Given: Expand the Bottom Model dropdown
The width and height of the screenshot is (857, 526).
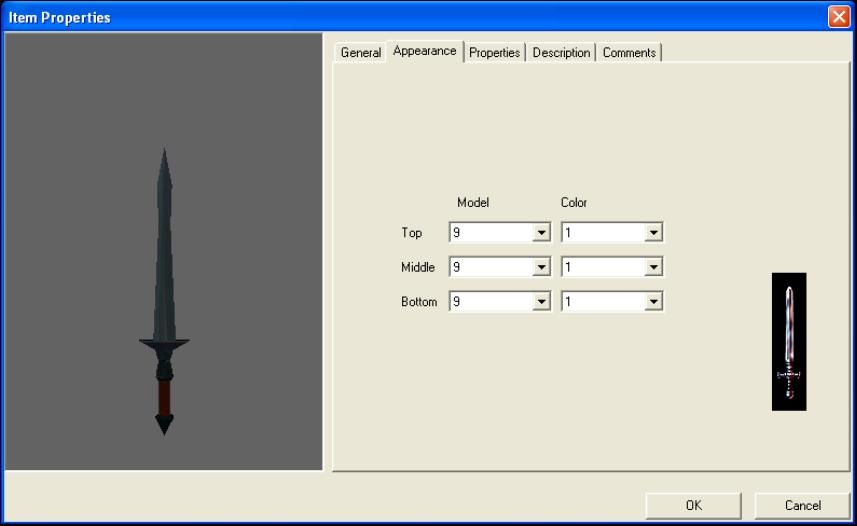Looking at the screenshot, I should tap(542, 301).
